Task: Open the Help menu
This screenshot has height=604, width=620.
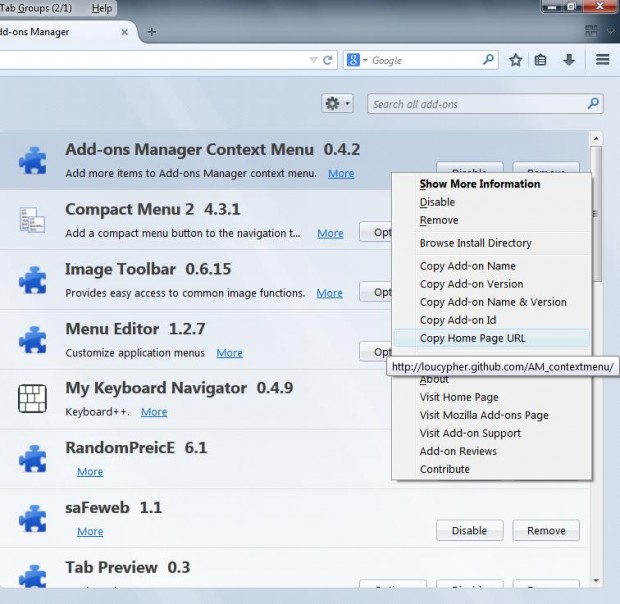Action: (x=102, y=8)
